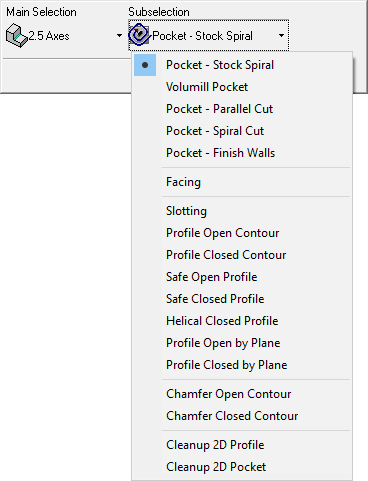The image size is (368, 481).
Task: Select the checked Pocket - Stock Spiral bullet
Action: (x=145, y=65)
